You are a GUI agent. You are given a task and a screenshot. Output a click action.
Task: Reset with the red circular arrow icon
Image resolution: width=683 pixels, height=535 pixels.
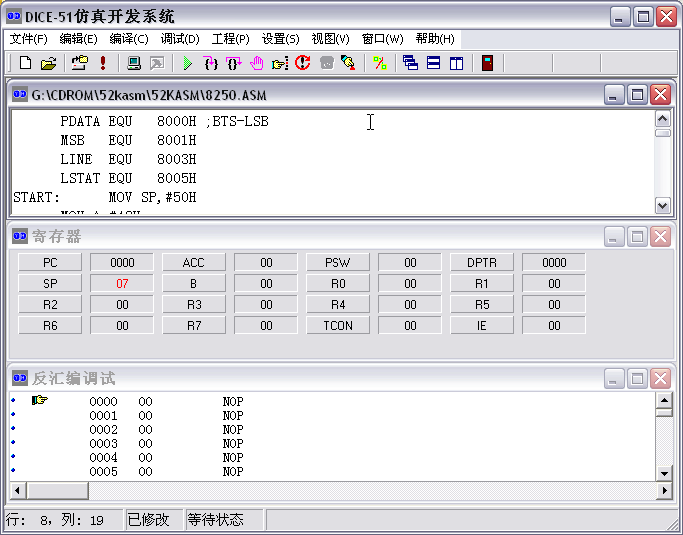pos(303,63)
